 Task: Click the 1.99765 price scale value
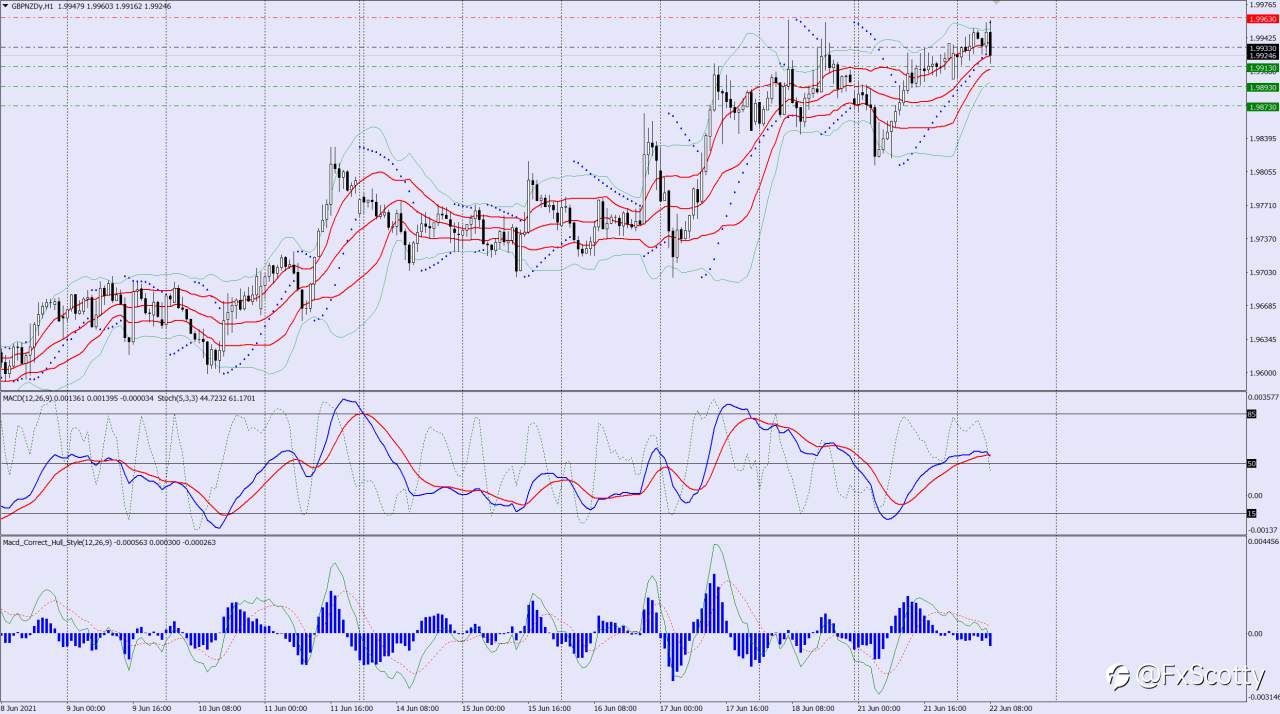(x=1264, y=5)
